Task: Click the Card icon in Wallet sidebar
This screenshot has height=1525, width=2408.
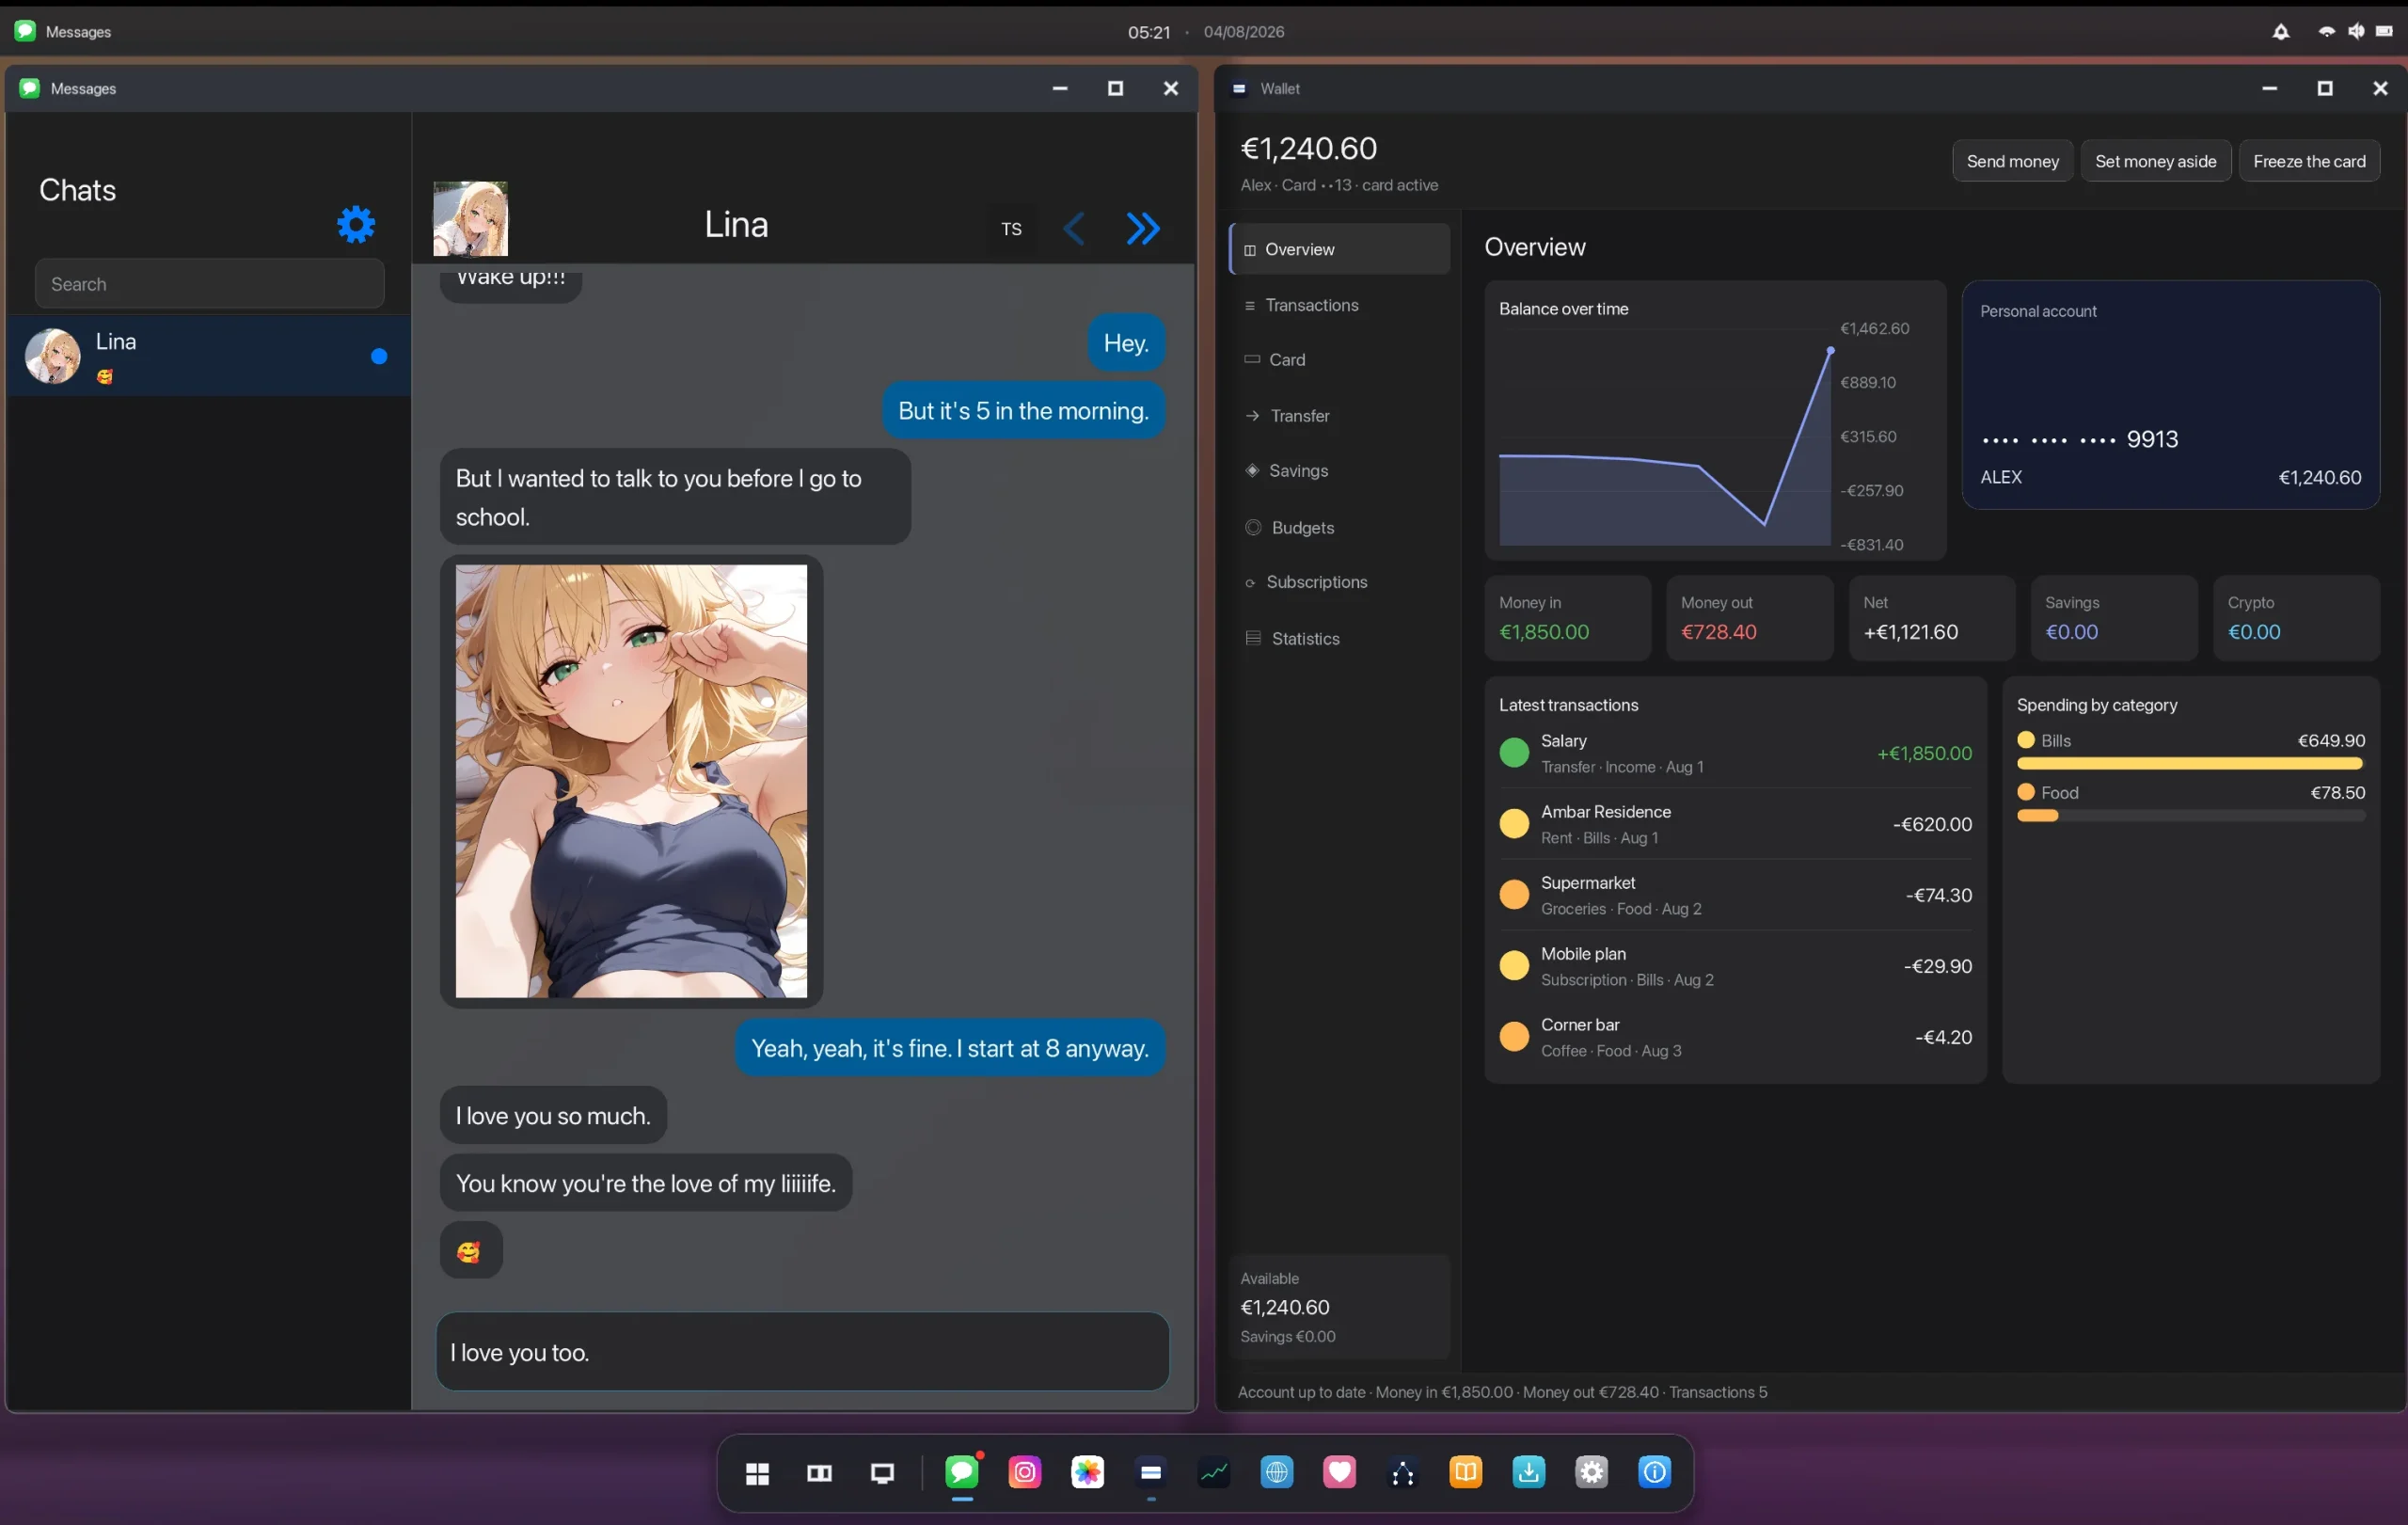Action: pos(1252,359)
